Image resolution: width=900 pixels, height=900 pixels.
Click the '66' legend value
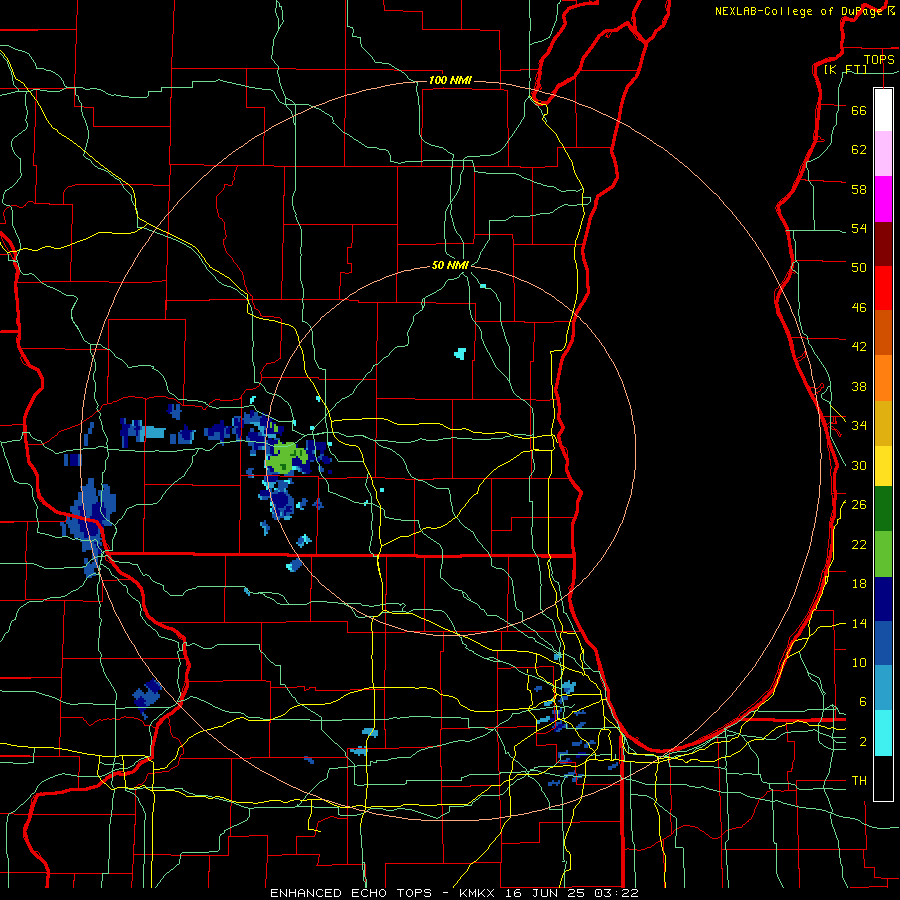click(x=859, y=110)
